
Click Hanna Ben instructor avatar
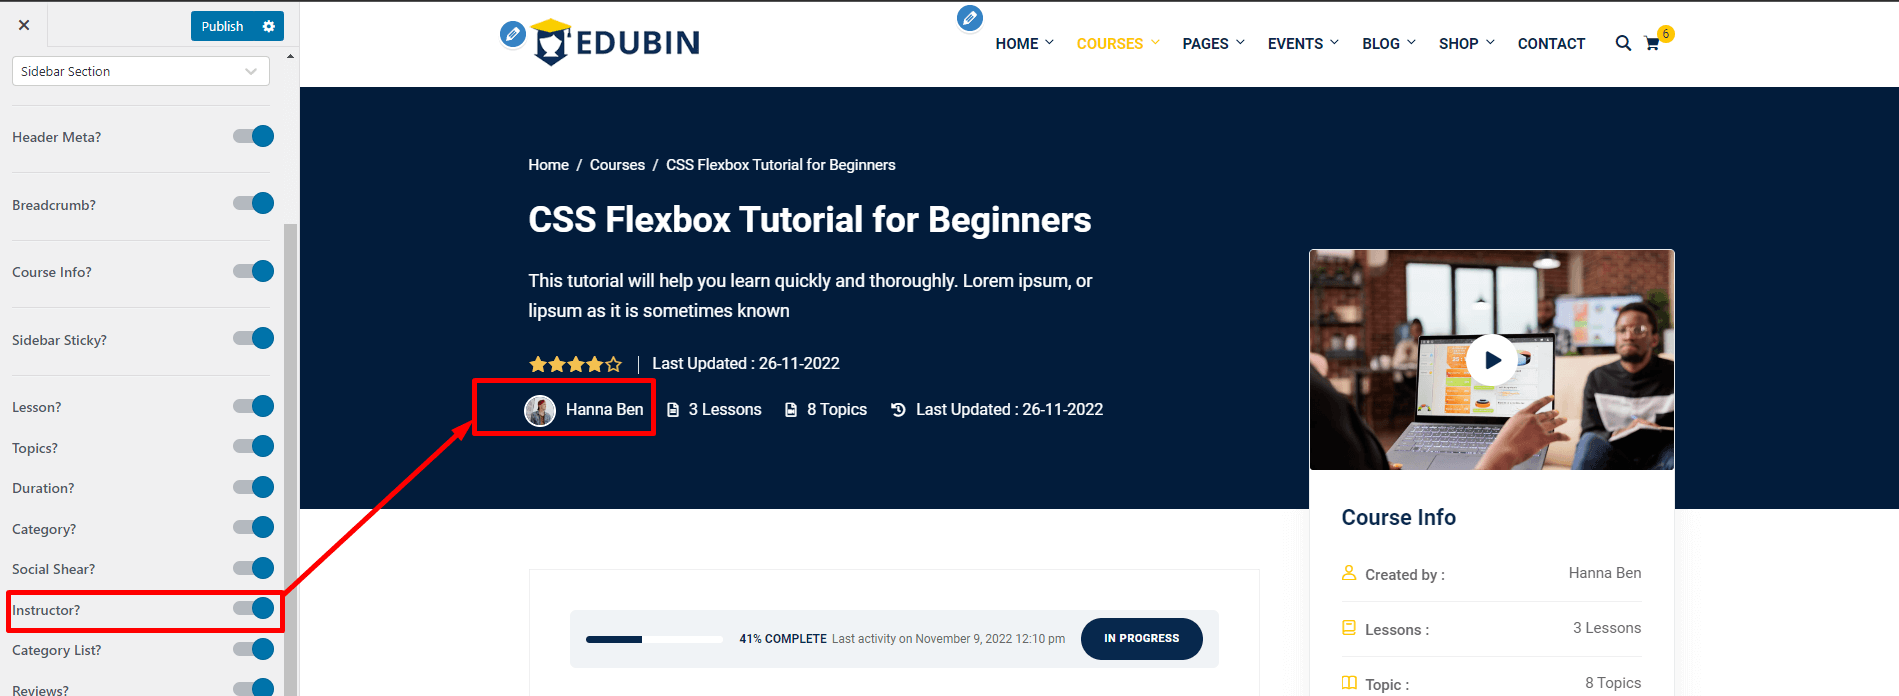point(540,410)
